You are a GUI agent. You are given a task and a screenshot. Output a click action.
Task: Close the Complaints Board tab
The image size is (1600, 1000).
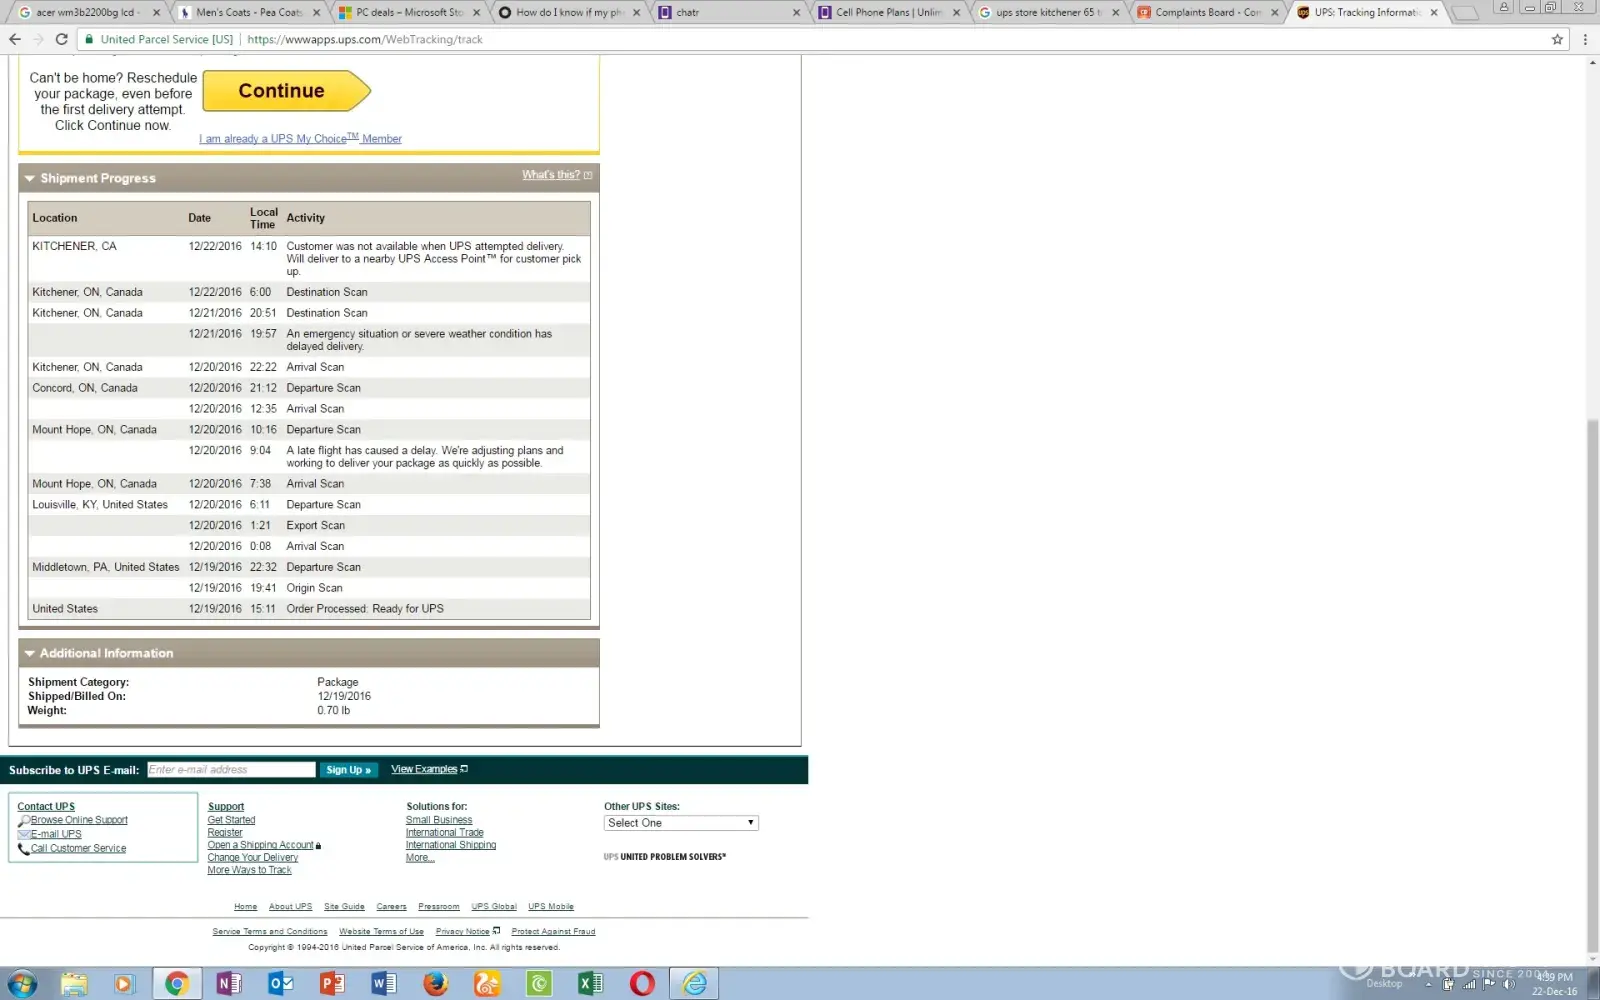click(1275, 13)
